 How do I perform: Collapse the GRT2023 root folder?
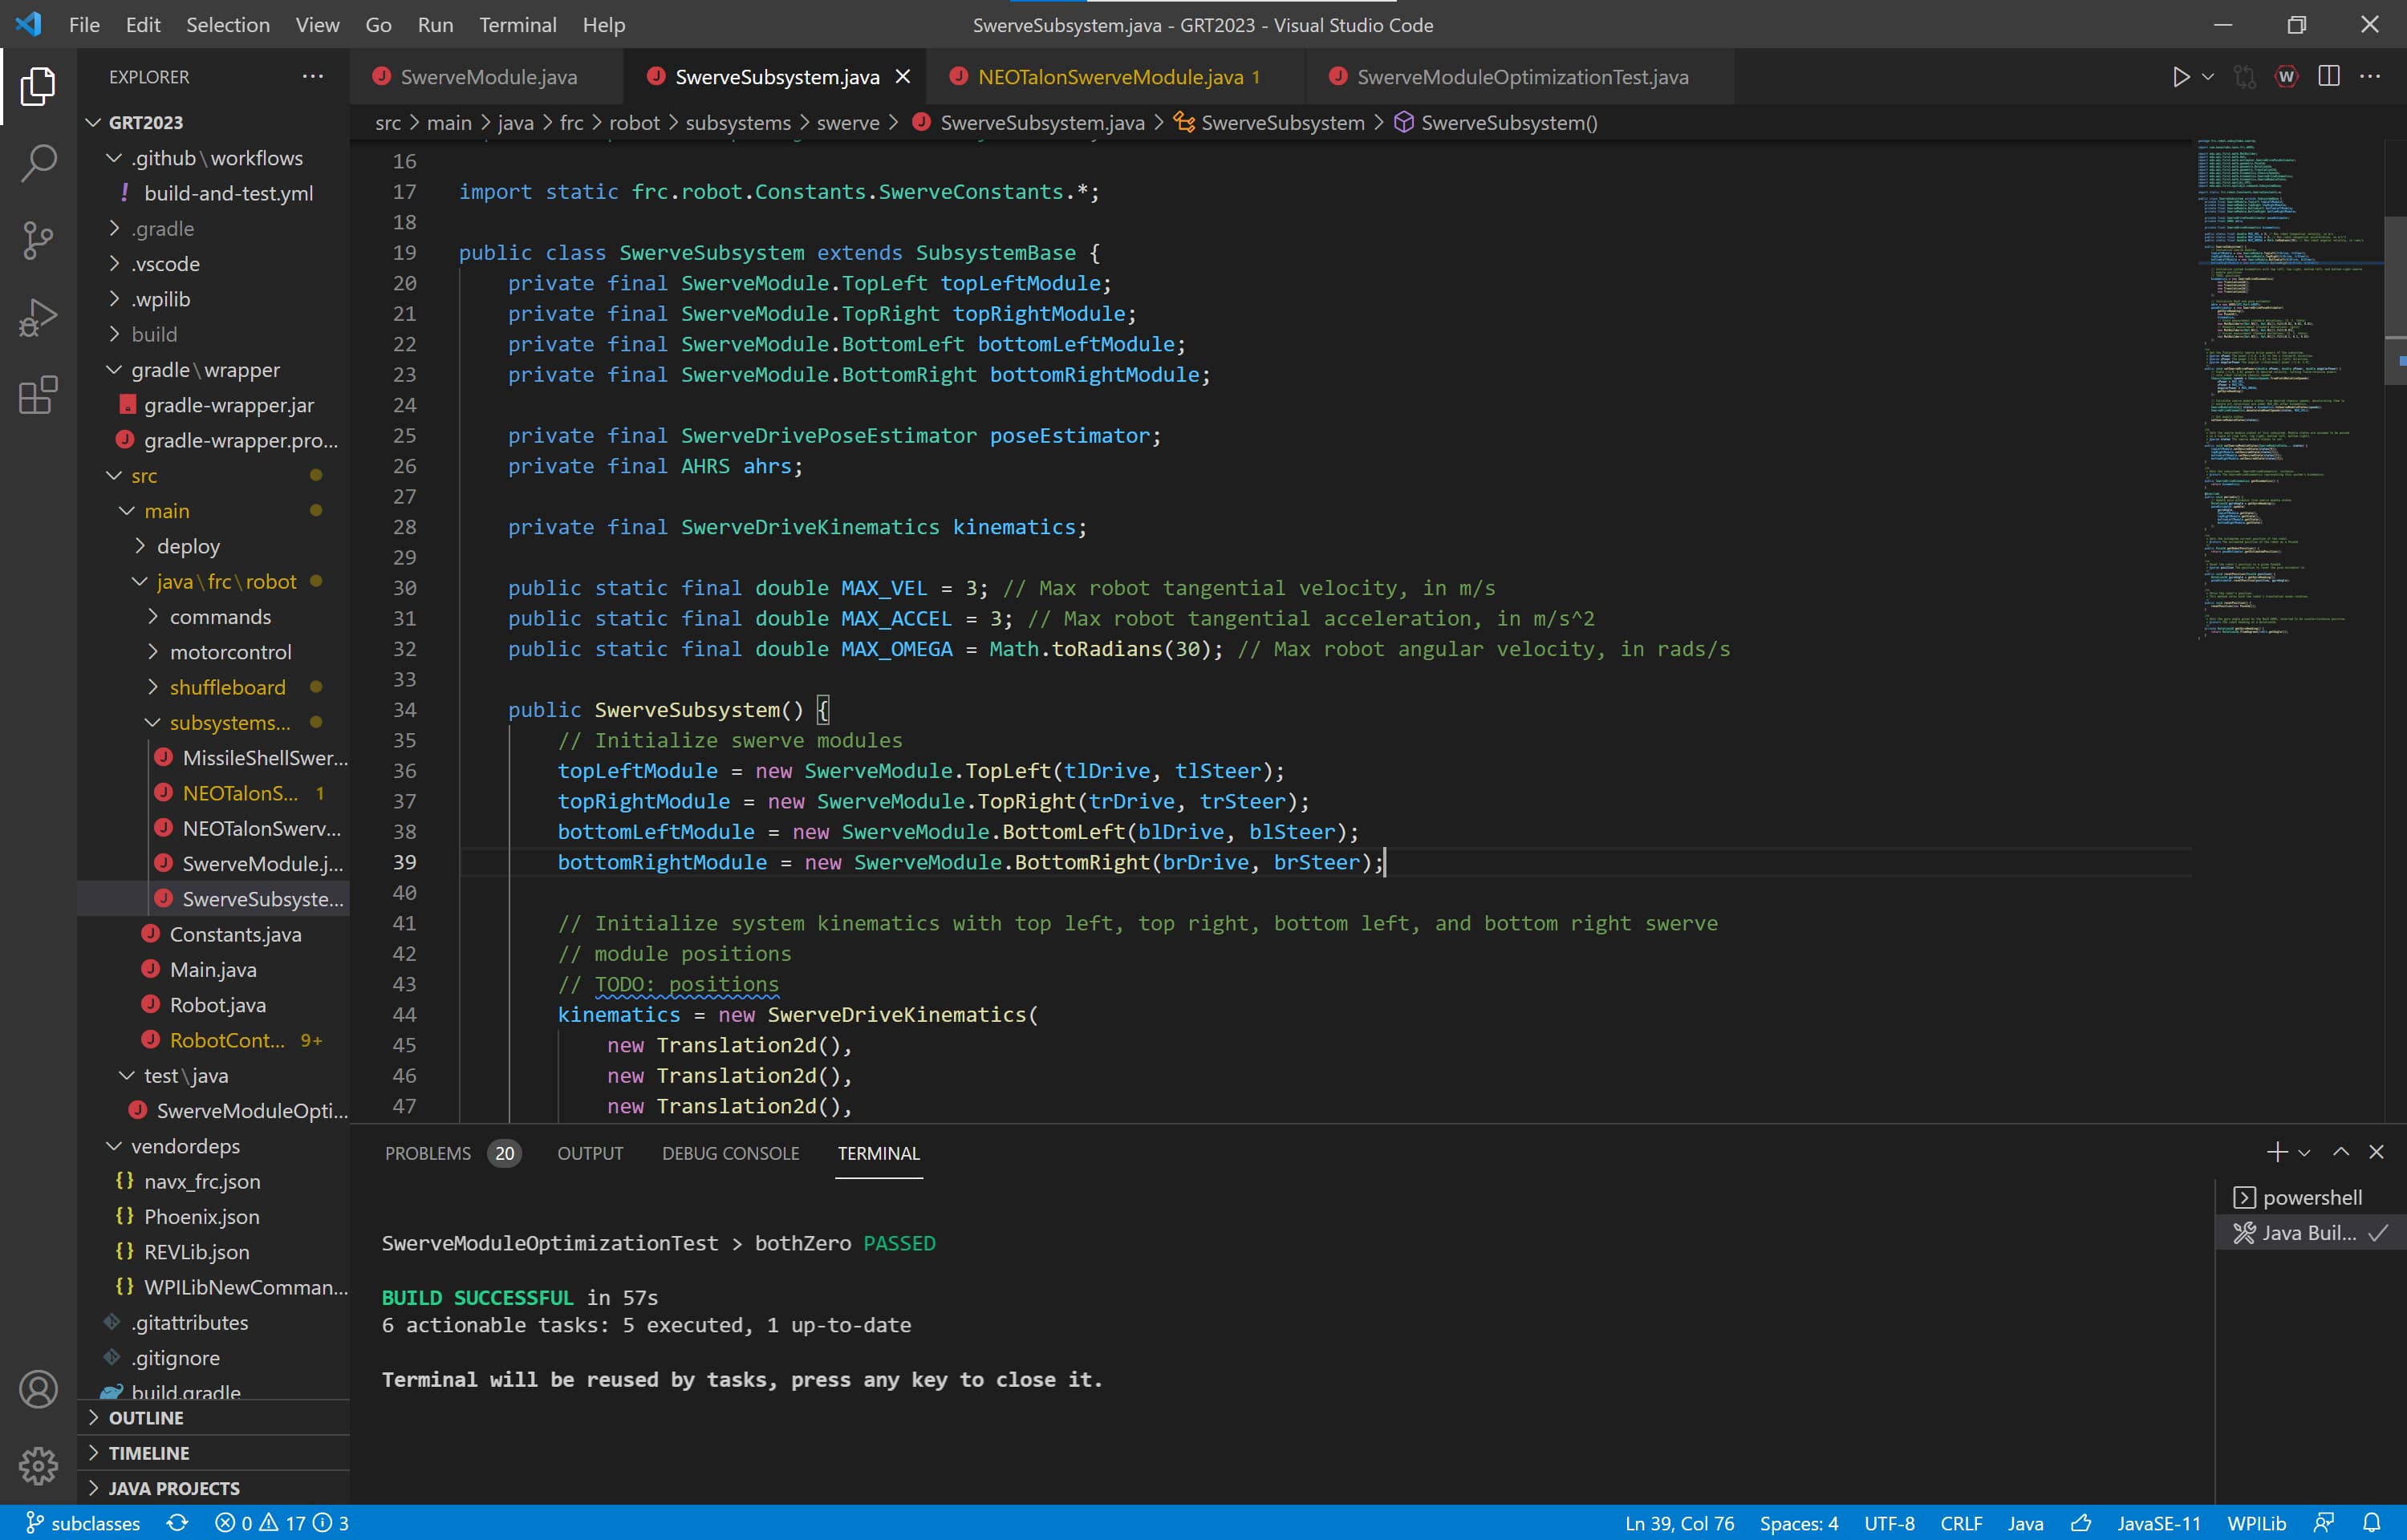tap(214, 122)
